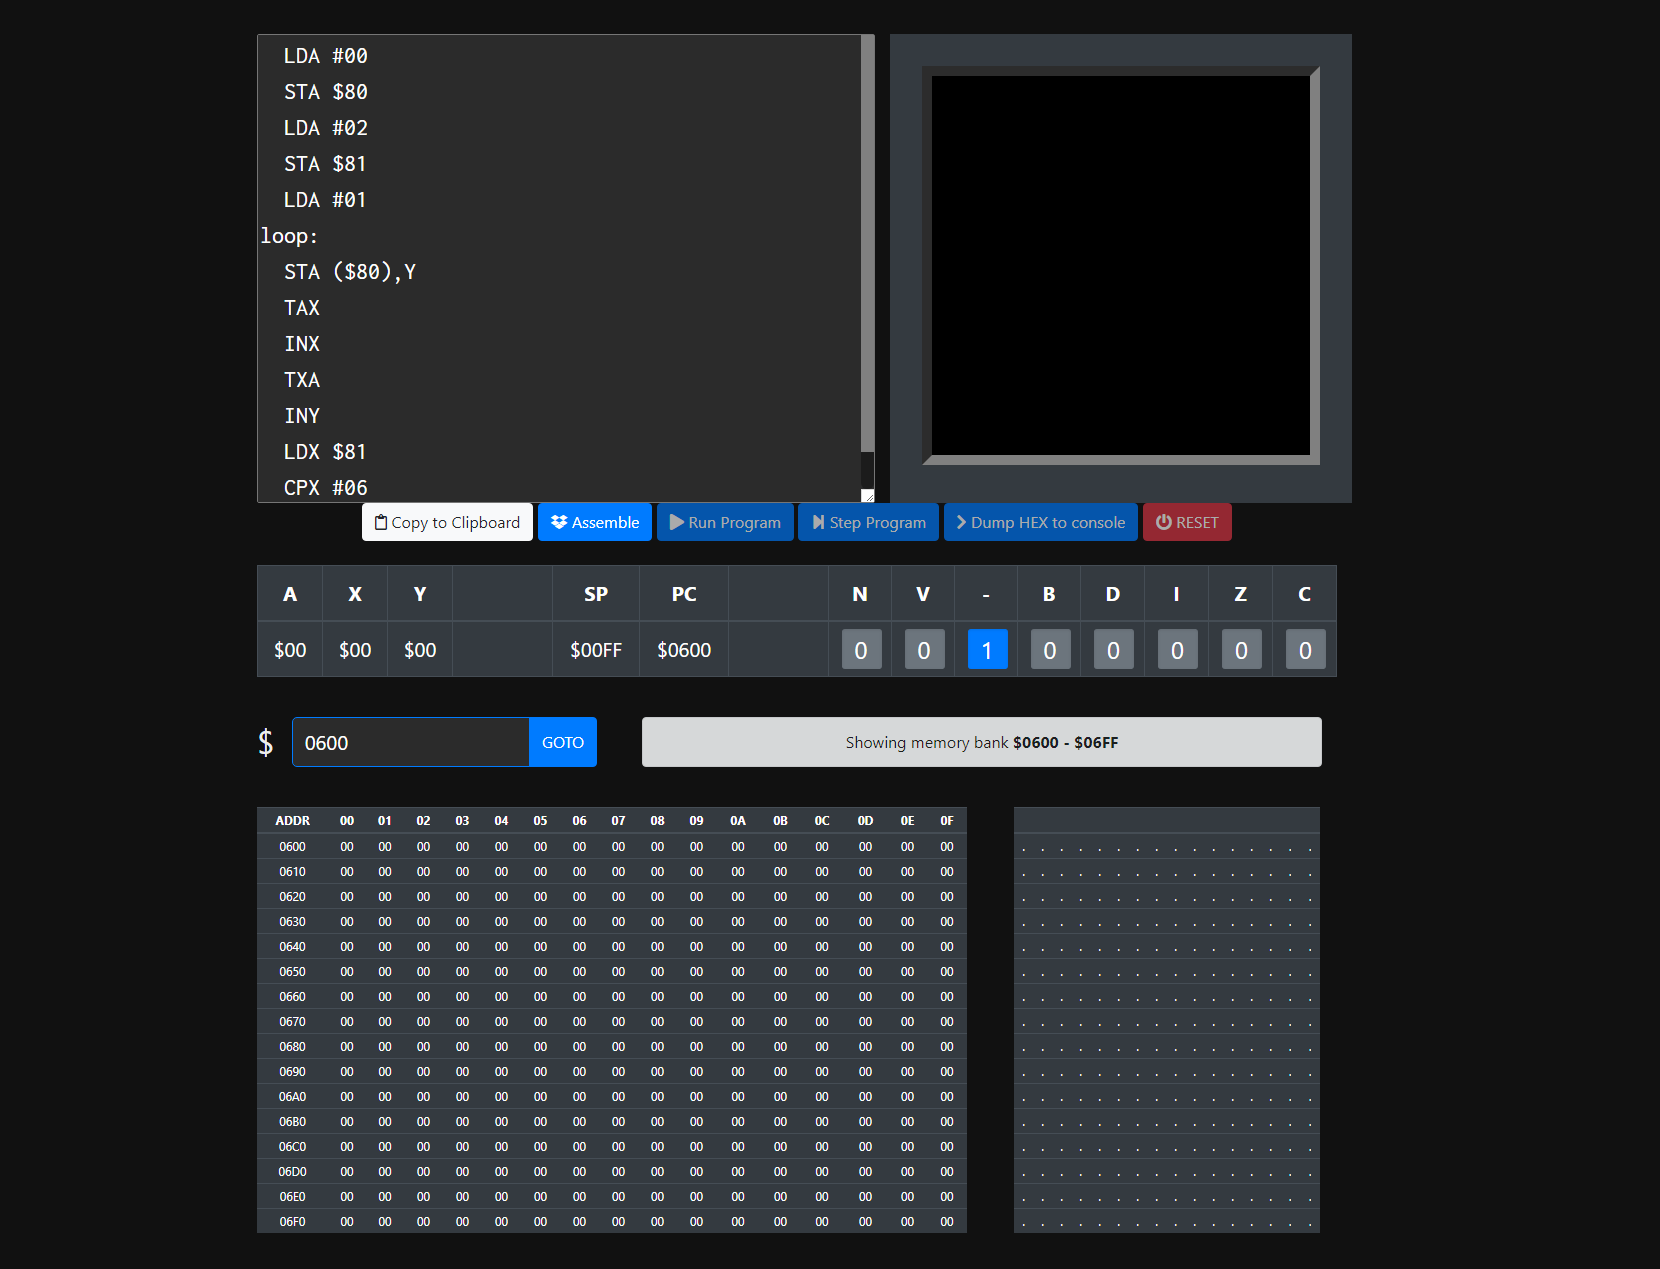Click memory row address 0640
The height and width of the screenshot is (1269, 1660).
pos(292,946)
